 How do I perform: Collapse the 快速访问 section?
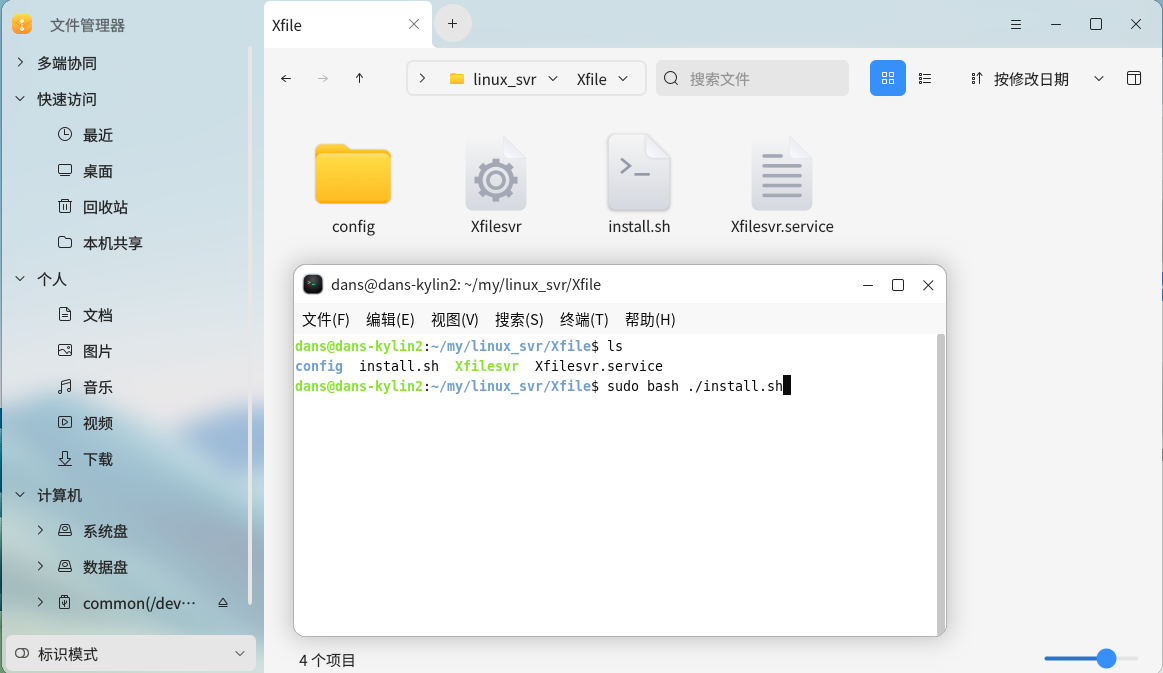pos(20,99)
